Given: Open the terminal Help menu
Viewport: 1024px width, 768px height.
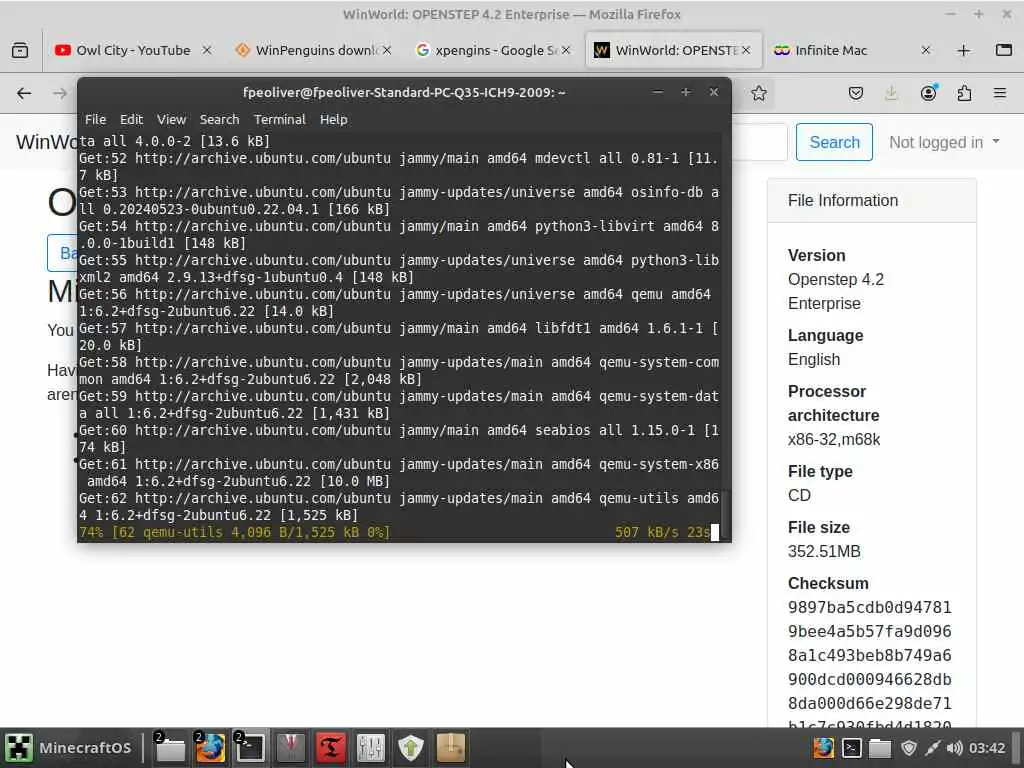Looking at the screenshot, I should coord(334,120).
